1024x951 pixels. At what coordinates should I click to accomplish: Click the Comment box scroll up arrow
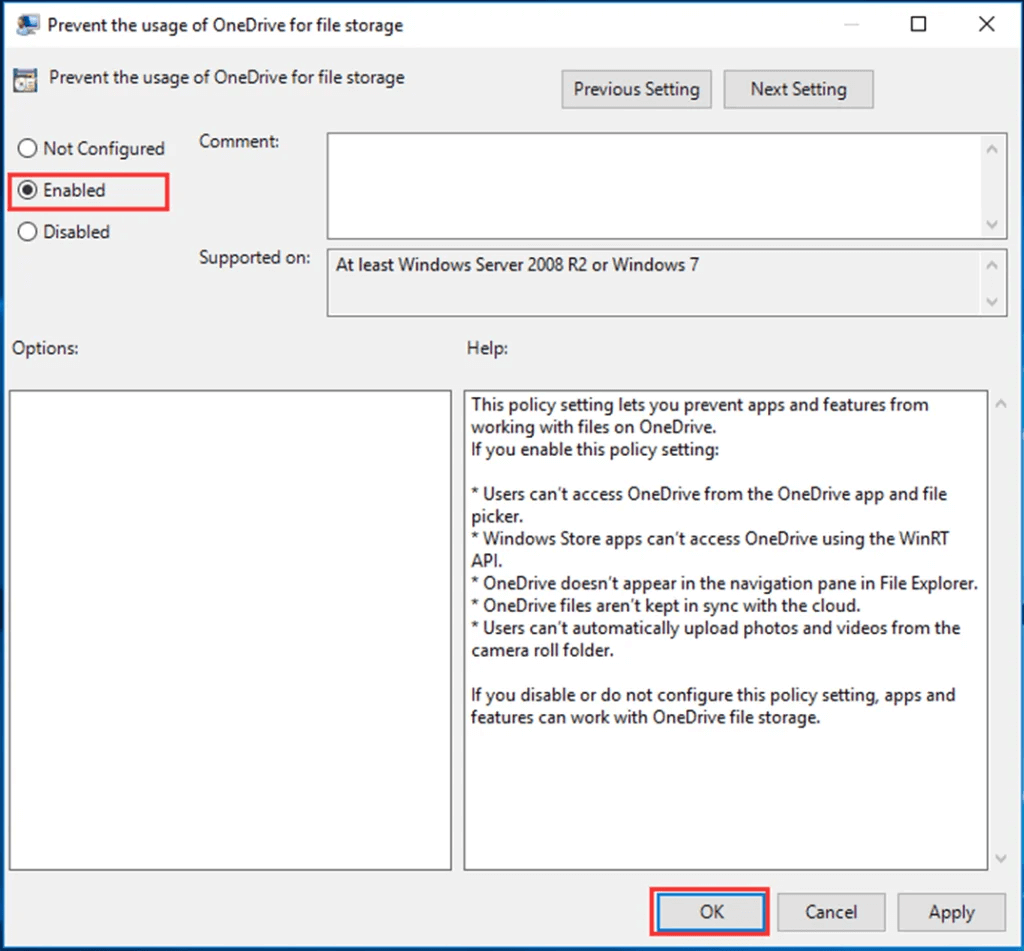(992, 150)
